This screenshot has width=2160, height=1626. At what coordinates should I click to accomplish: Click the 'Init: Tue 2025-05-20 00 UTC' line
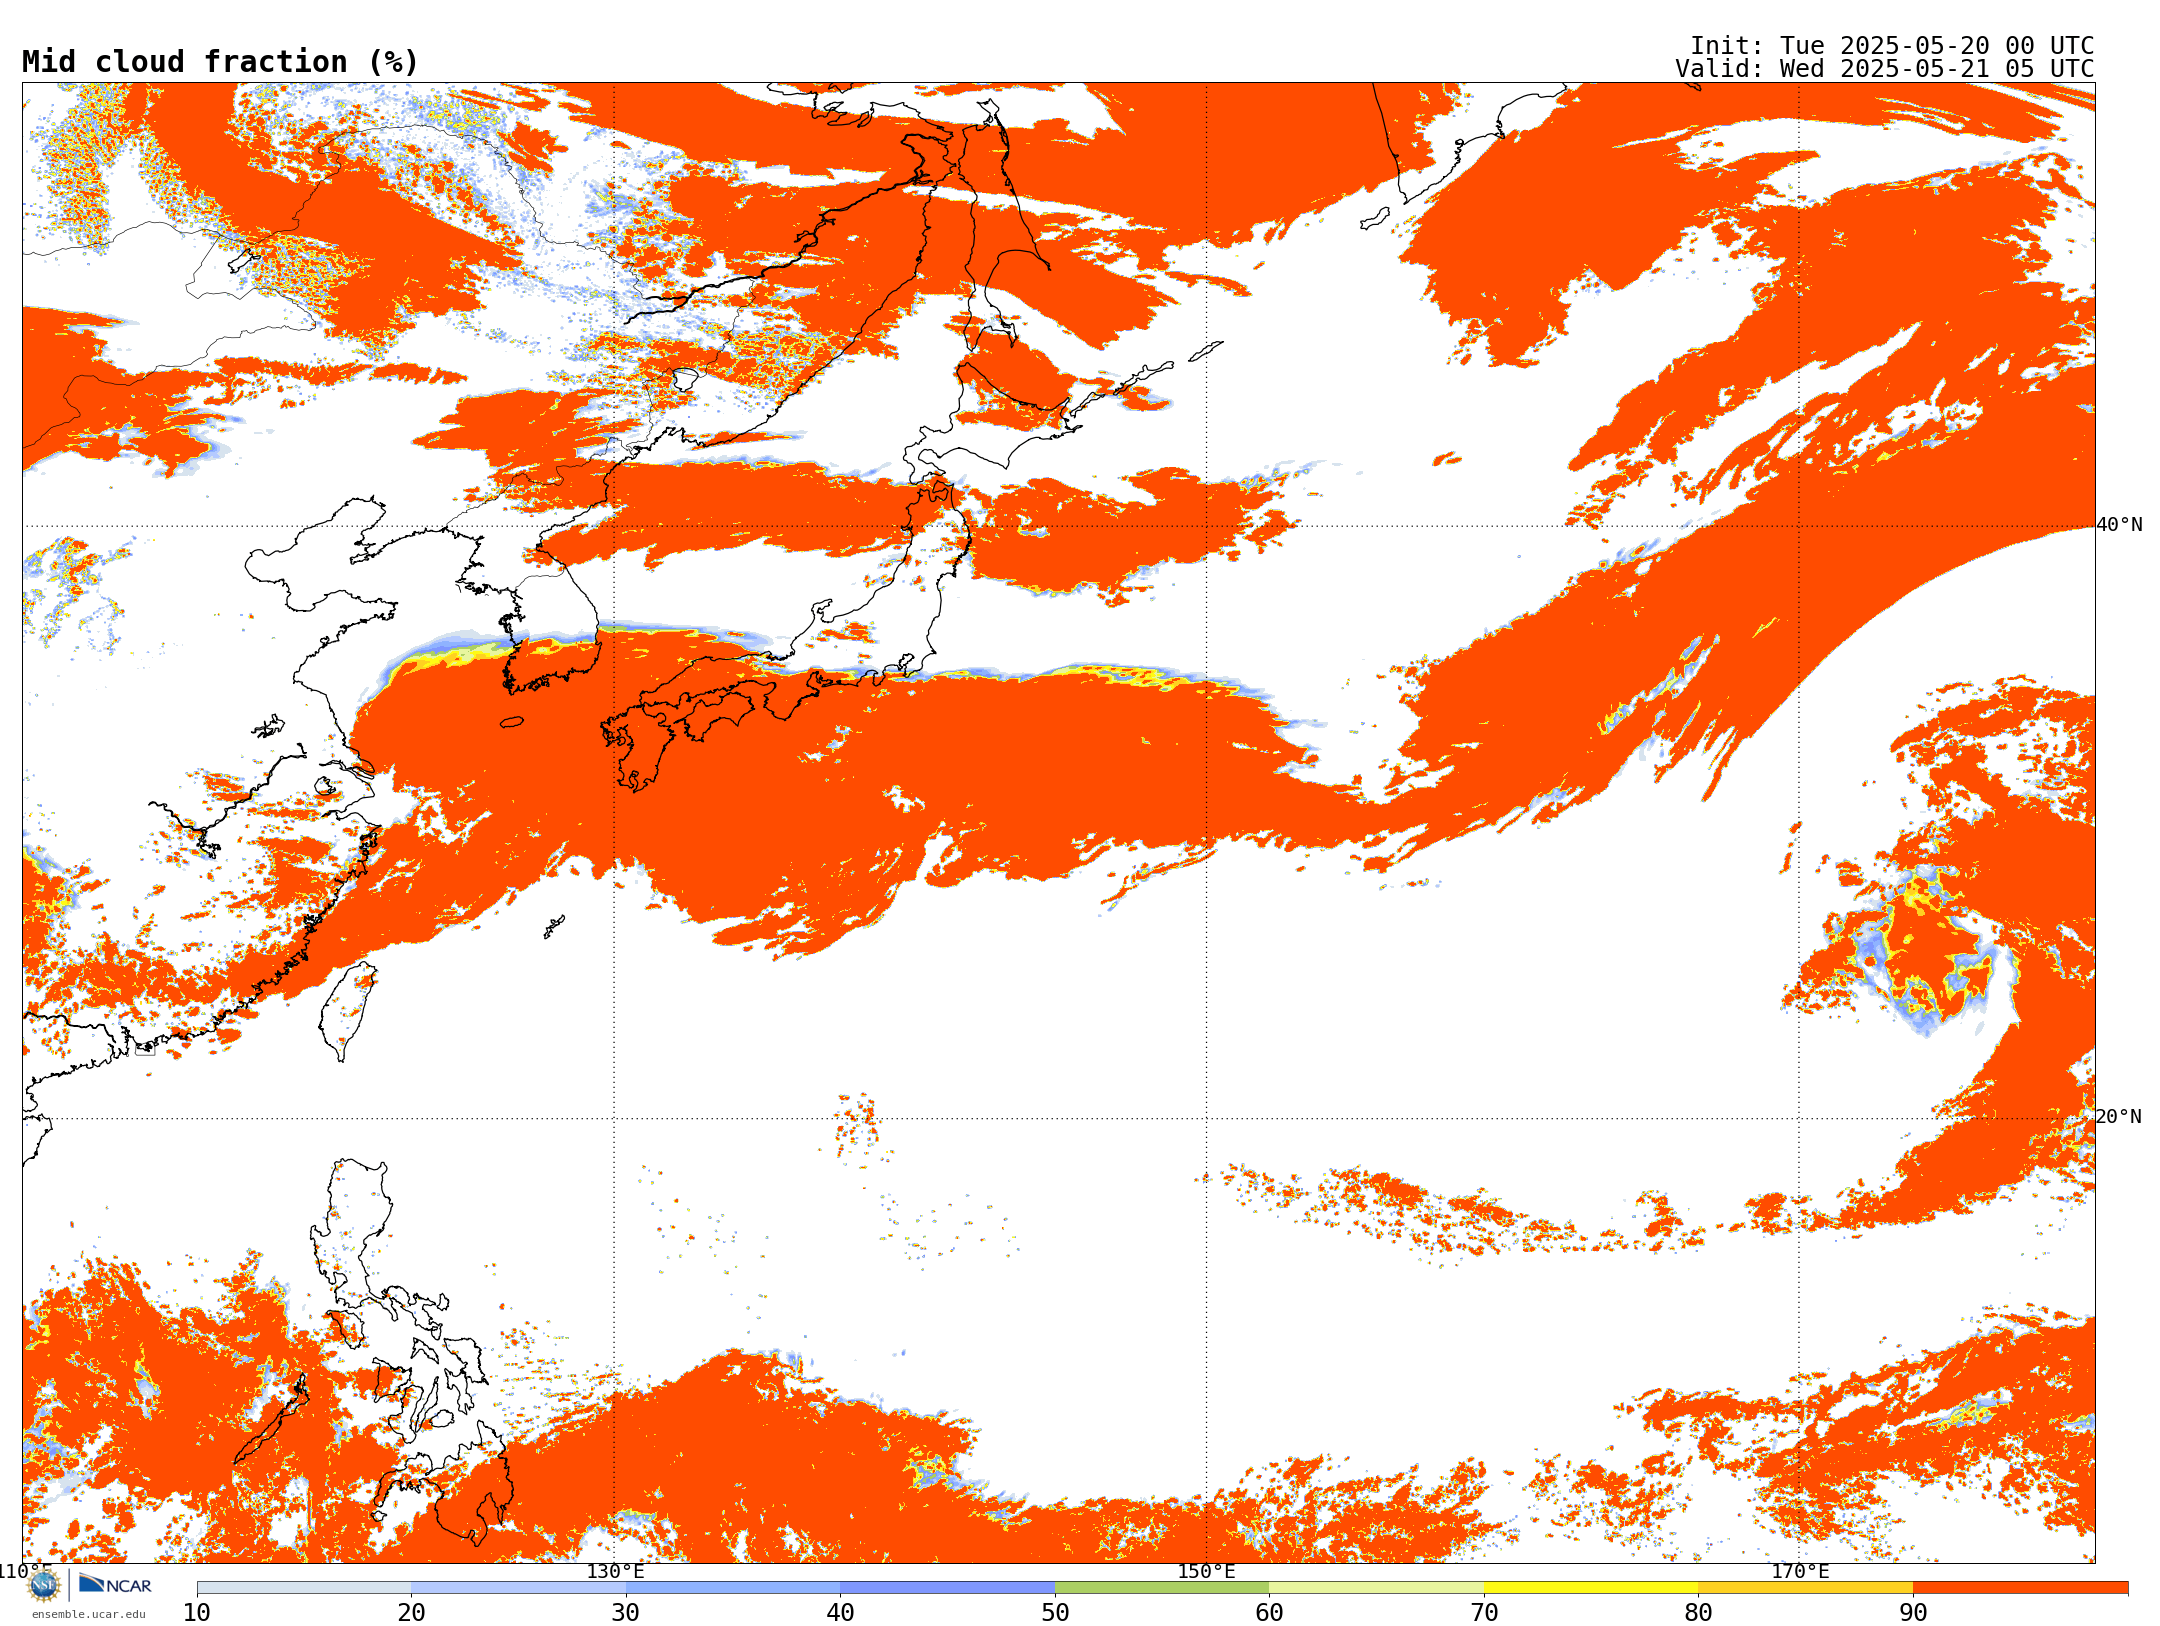1892,46
